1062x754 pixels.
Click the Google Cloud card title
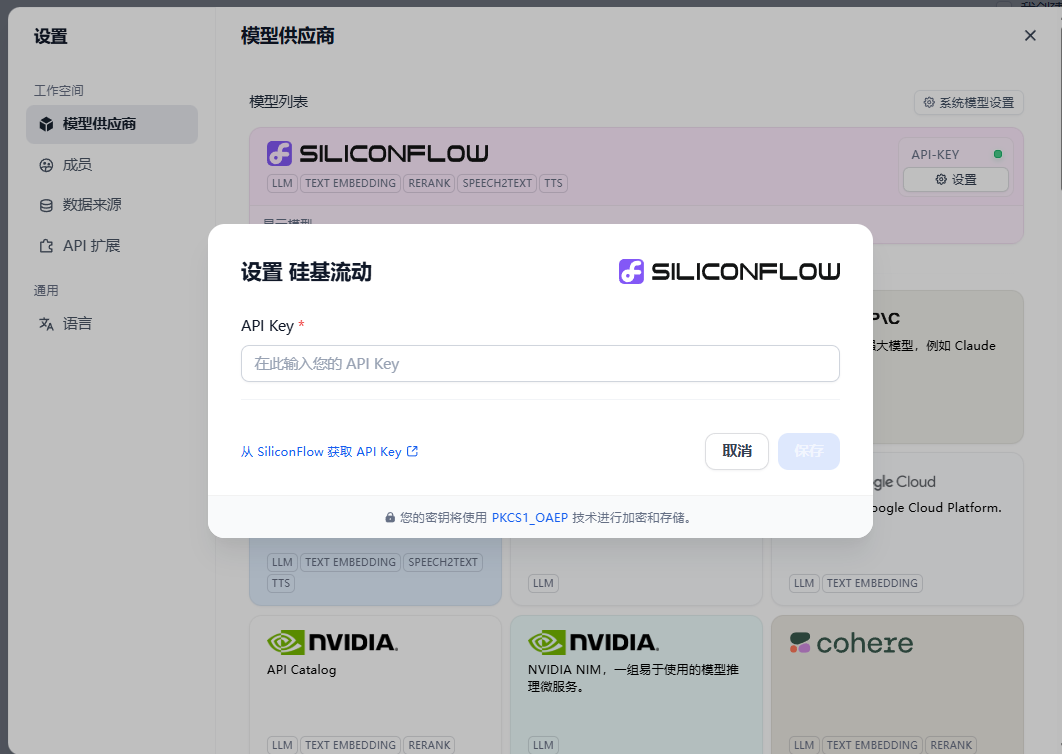coord(905,482)
